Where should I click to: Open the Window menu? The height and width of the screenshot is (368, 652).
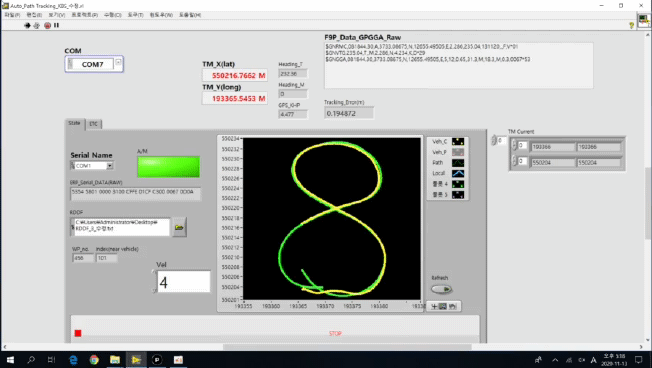[x=161, y=15]
